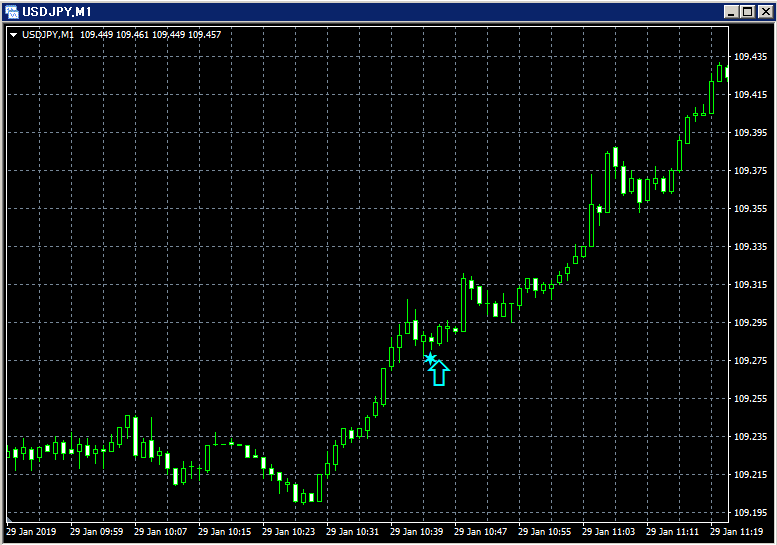
Task: Click price level 109.395 on scale
Action: [750, 132]
